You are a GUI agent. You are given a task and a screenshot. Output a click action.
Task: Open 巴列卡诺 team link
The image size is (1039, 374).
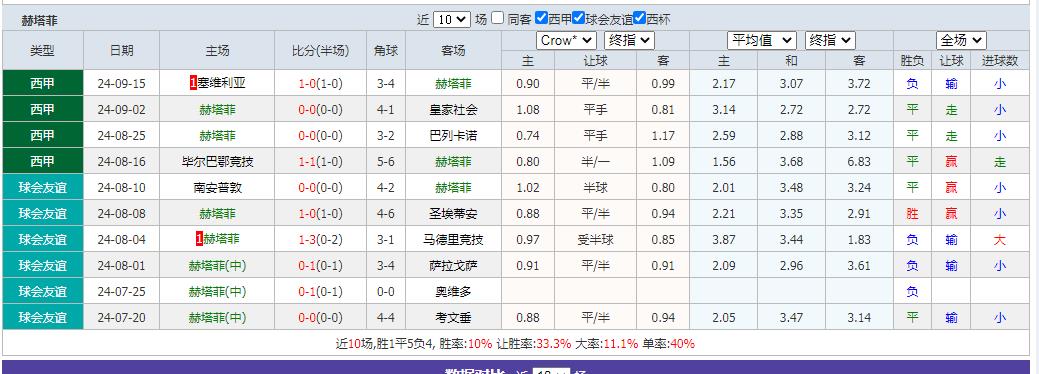pos(453,136)
